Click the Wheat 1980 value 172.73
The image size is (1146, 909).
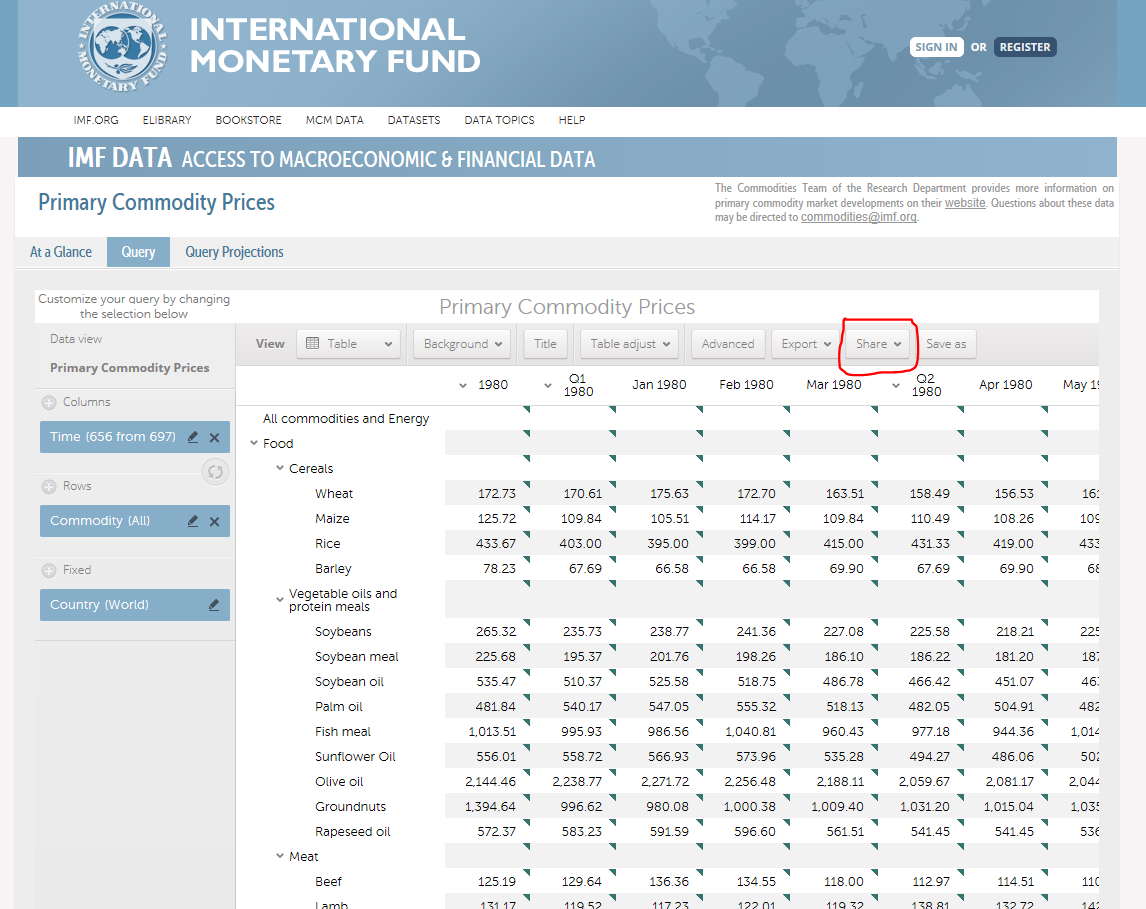497,494
